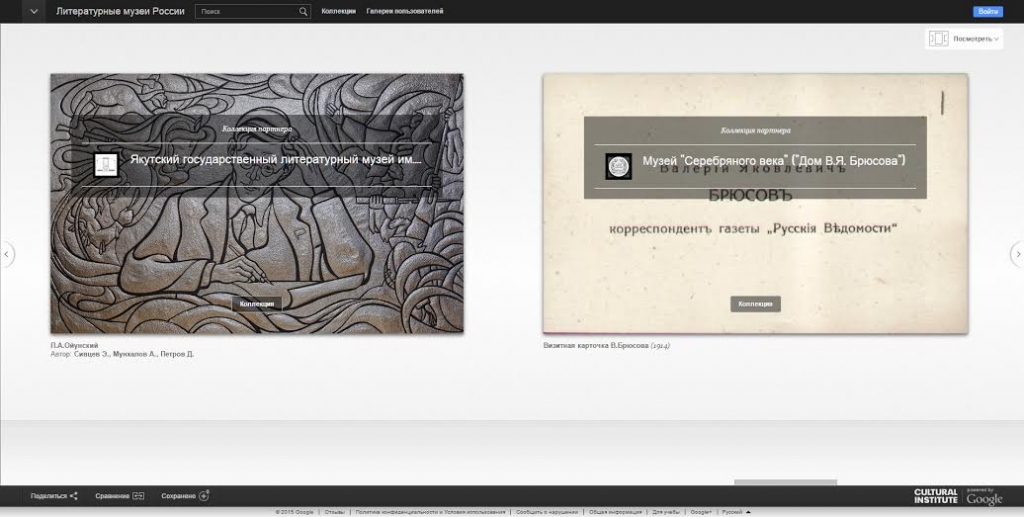Open the Для учебы footer link
The height and width of the screenshot is (517, 1024).
point(666,512)
